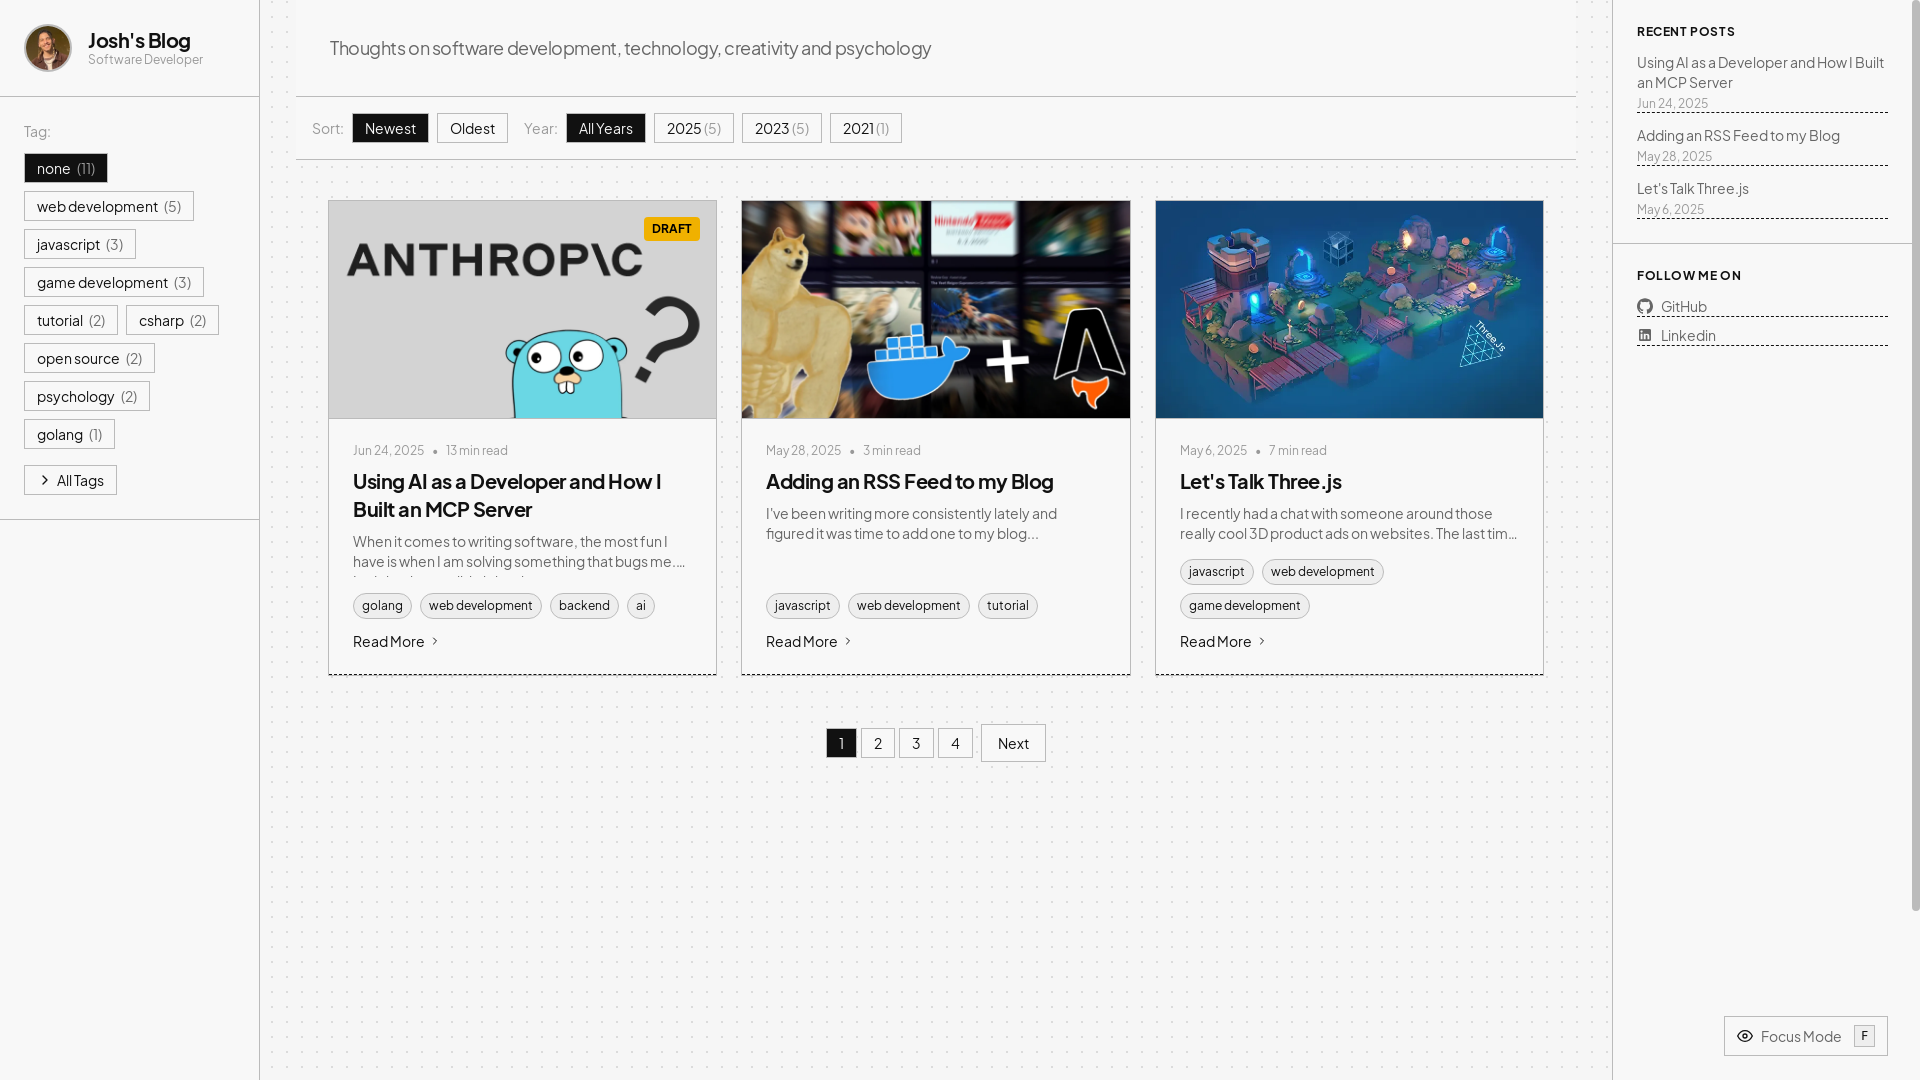Open the GitHub icon link
Screen dimensions: 1920x1080
click(1645, 306)
